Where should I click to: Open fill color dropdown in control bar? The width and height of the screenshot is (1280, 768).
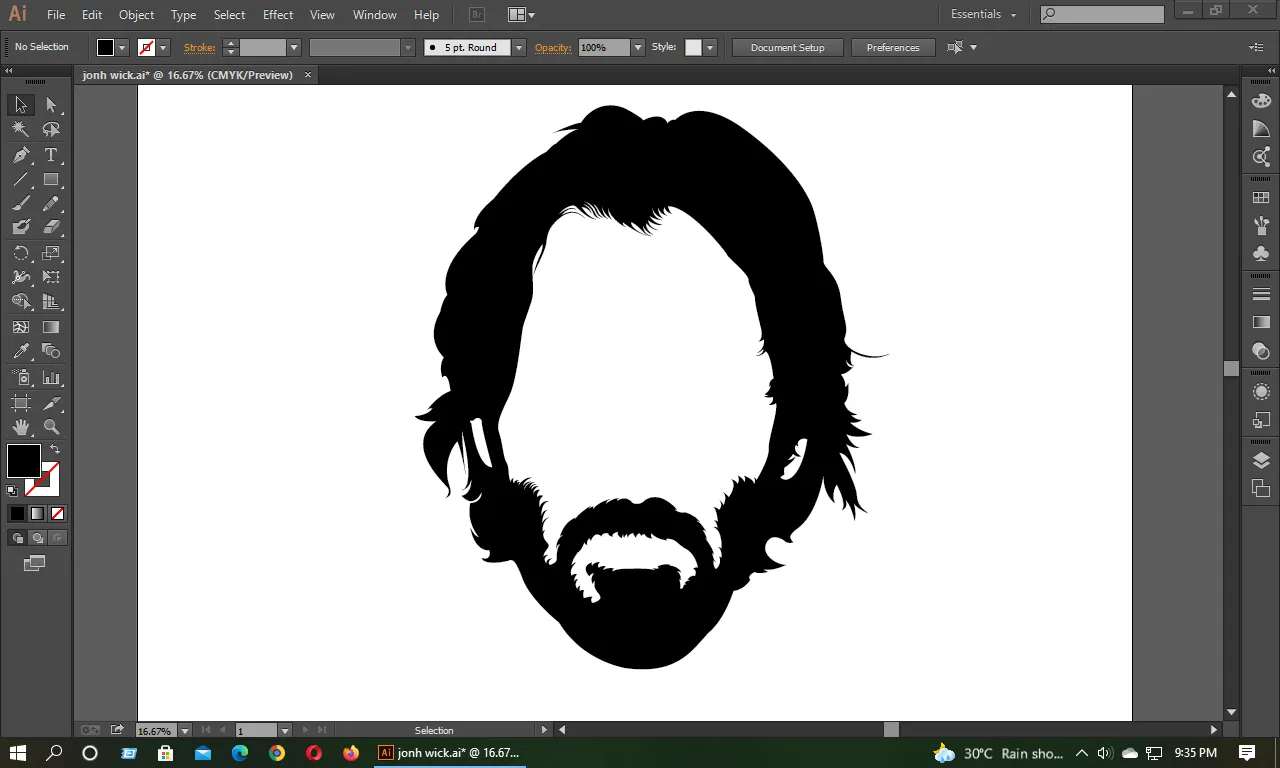point(122,47)
